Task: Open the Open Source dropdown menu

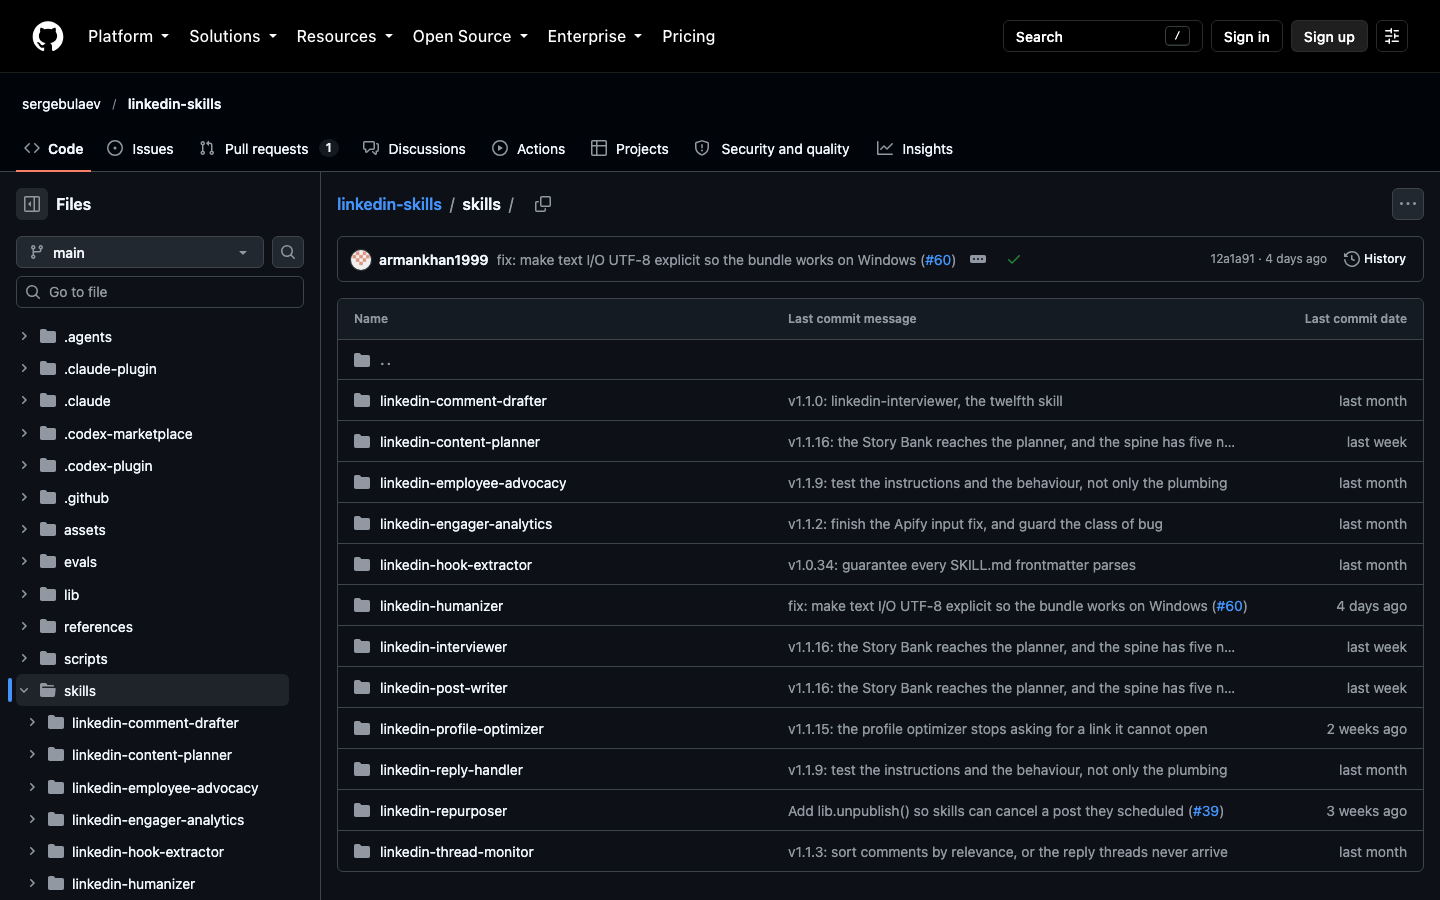Action: pyautogui.click(x=470, y=36)
